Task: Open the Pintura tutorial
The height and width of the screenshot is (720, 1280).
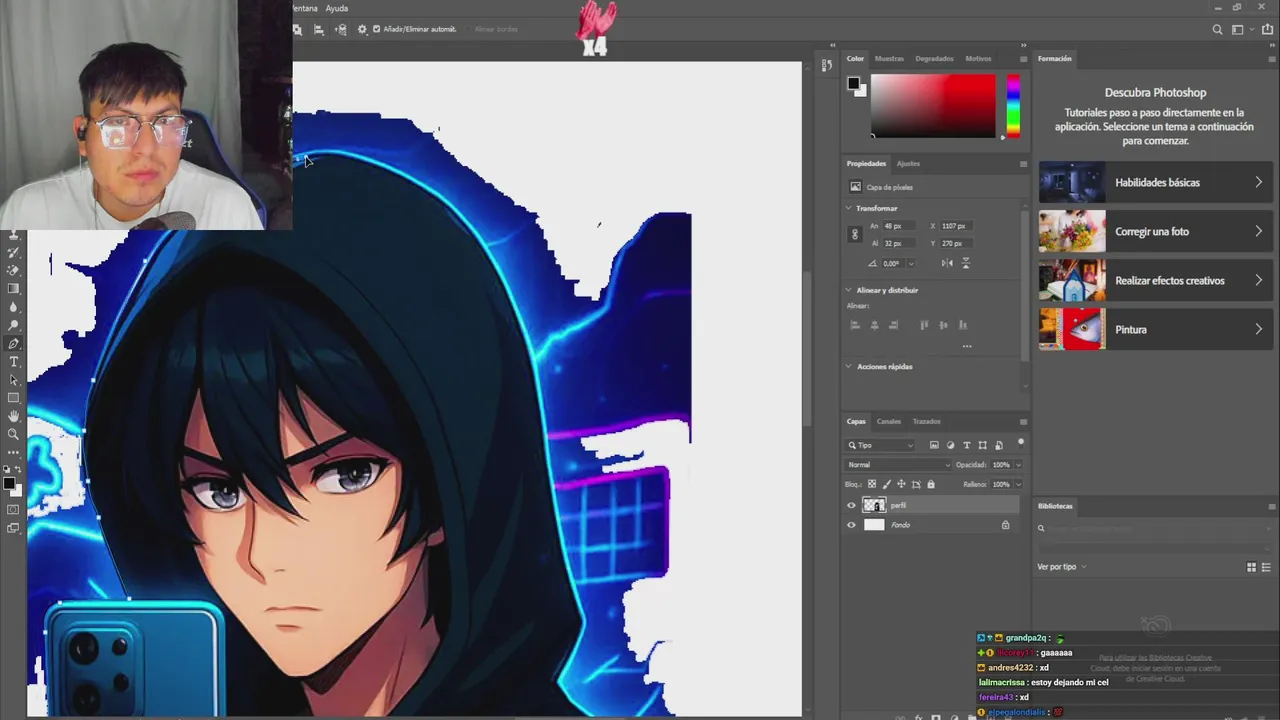Action: click(1155, 330)
